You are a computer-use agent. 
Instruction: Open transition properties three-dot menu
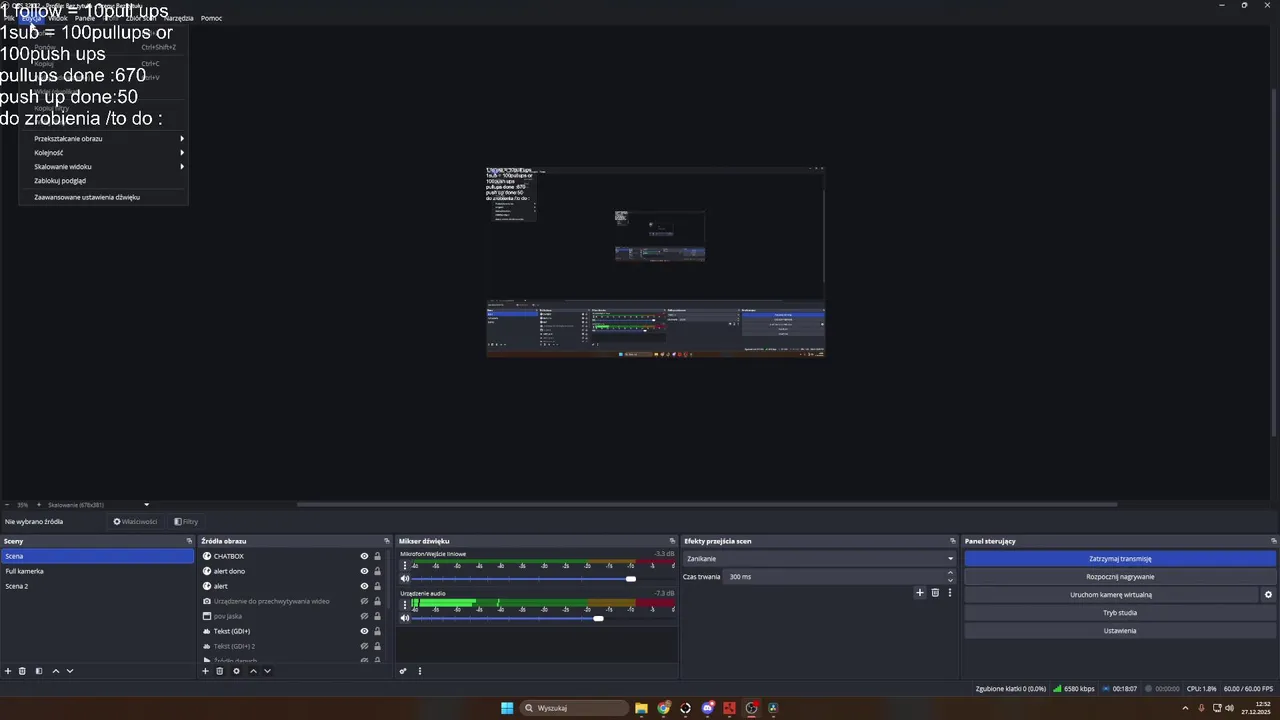(950, 592)
